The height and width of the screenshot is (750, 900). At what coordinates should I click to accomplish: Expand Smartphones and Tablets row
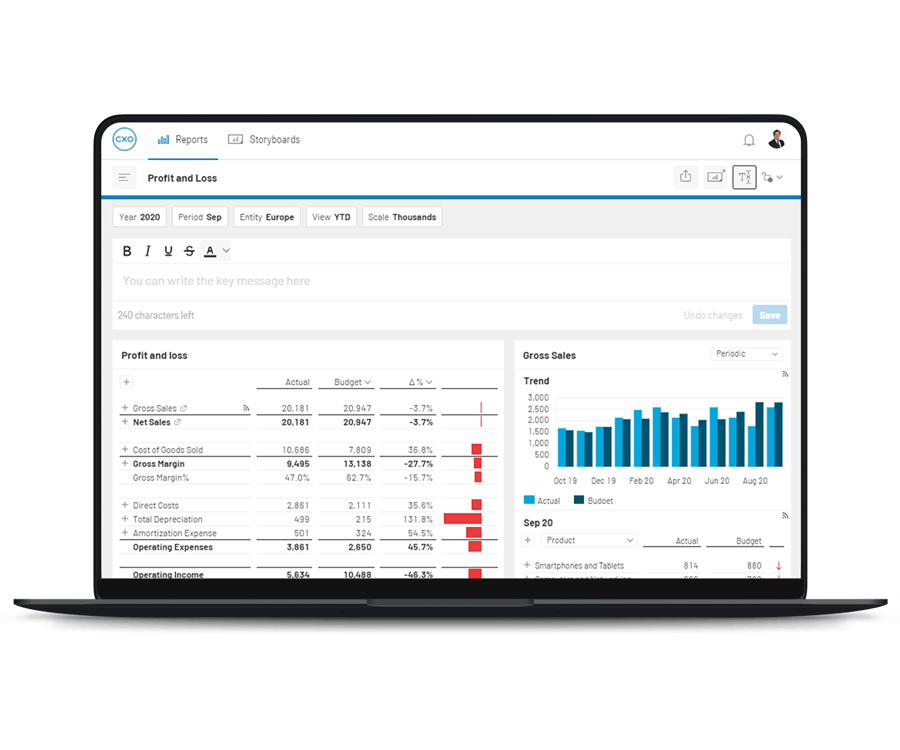[527, 565]
